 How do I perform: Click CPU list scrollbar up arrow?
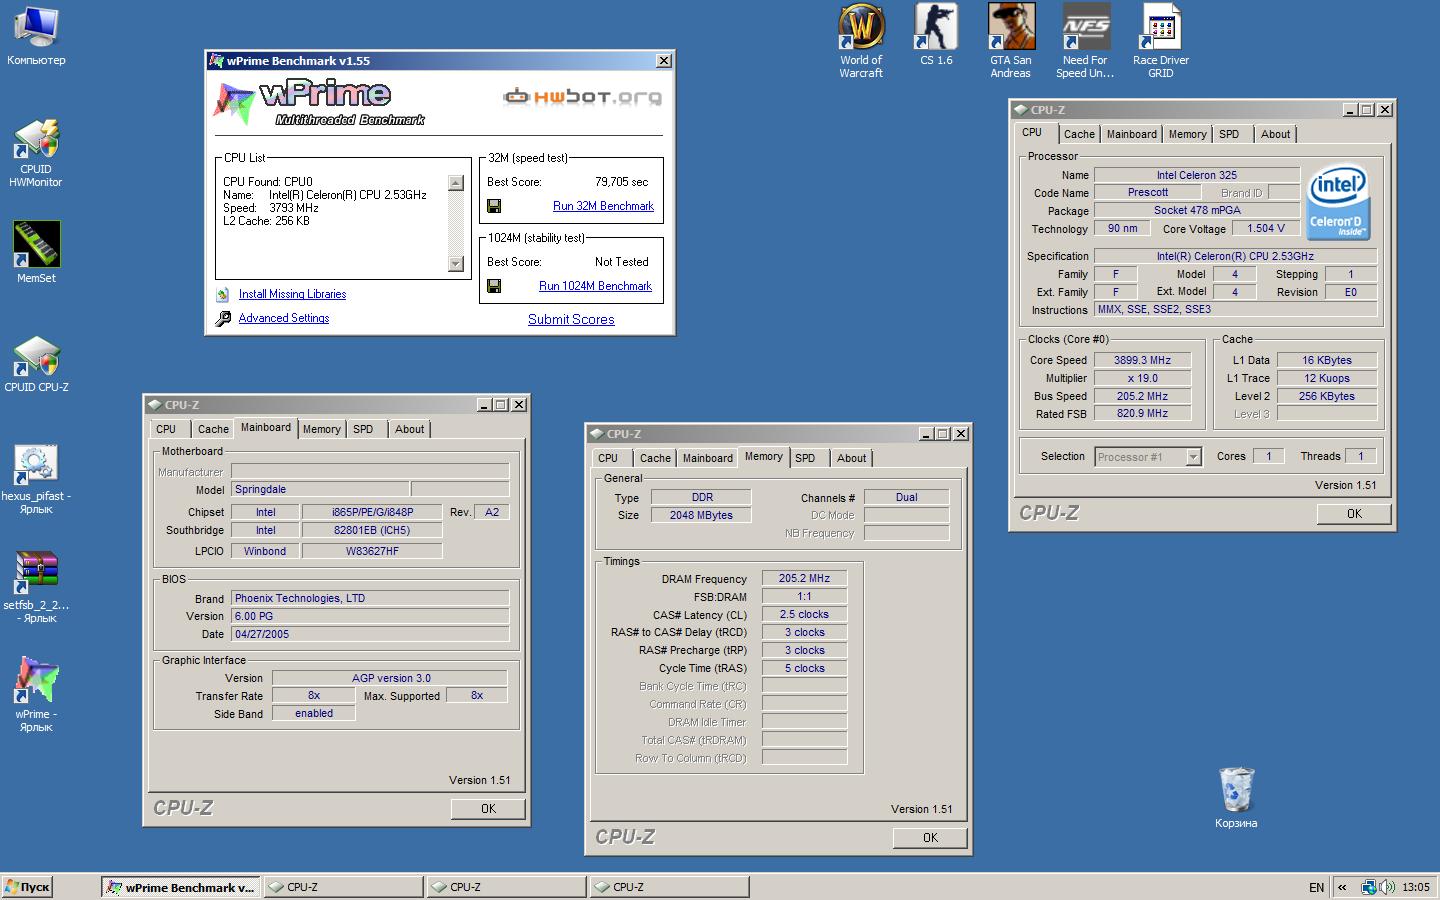point(456,183)
